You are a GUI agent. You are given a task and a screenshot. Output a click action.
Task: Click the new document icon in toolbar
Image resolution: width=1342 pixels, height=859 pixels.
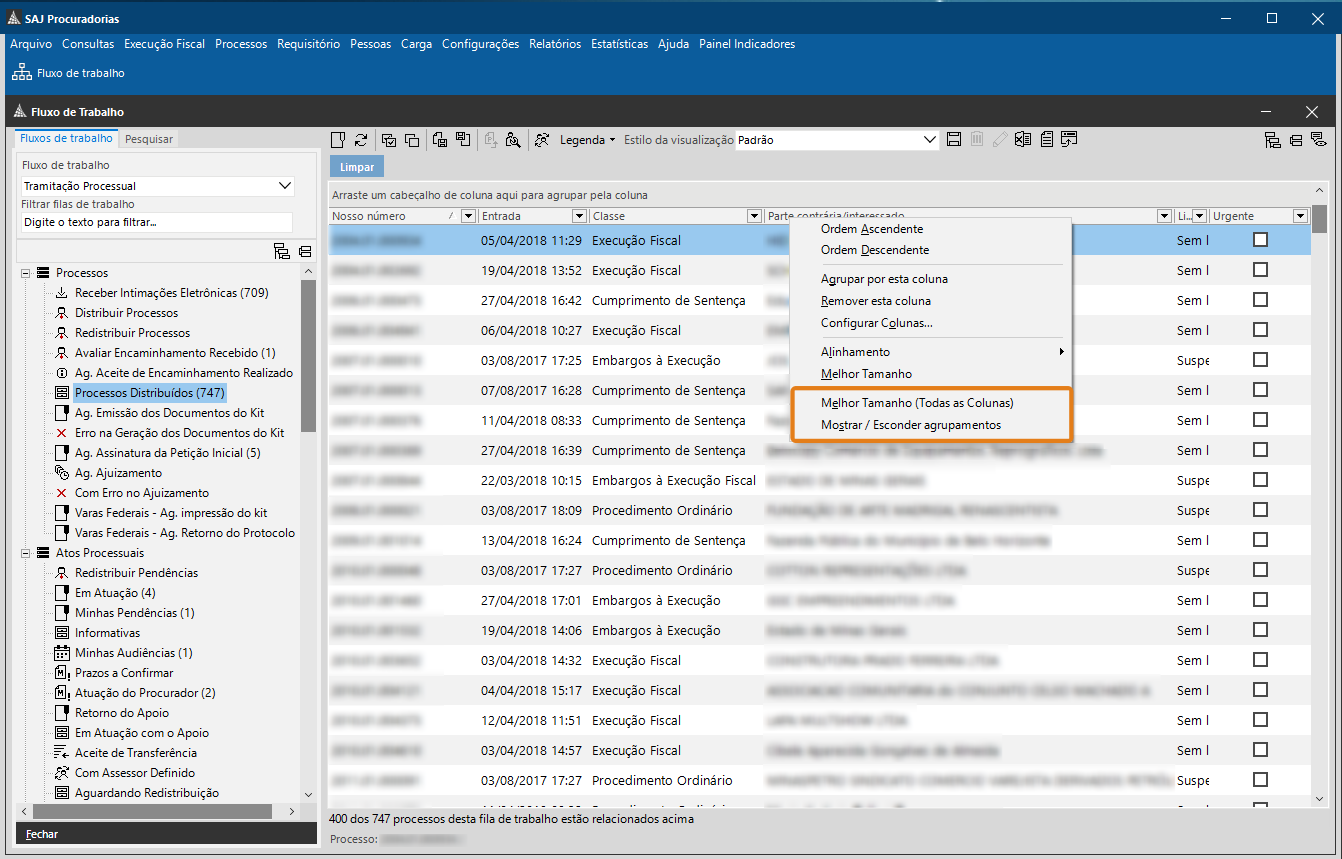(x=338, y=140)
